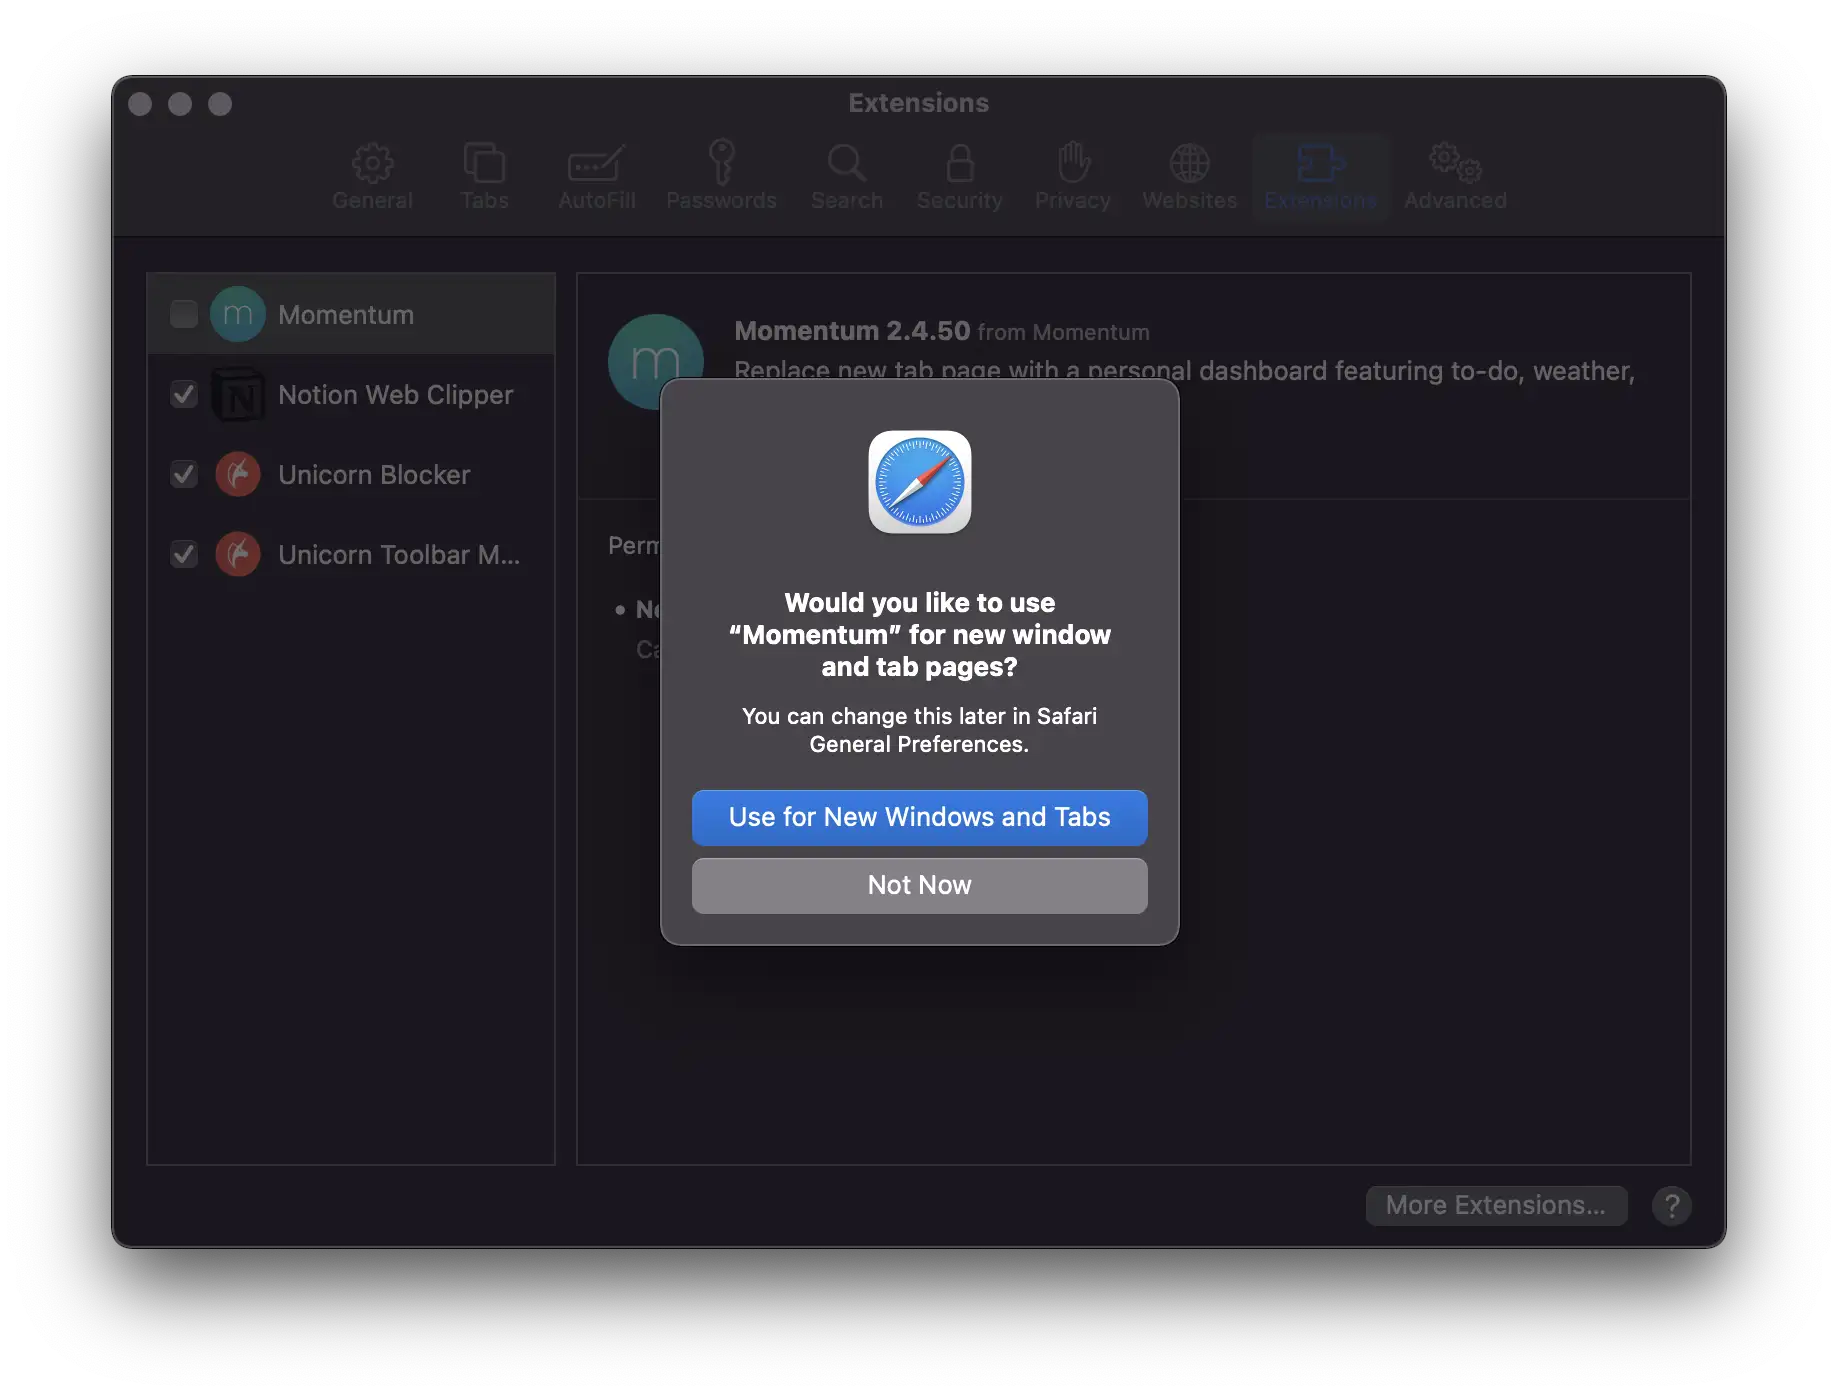Screen dimensions: 1838x1396
Task: Click Use for New Windows and Tabs
Action: click(919, 817)
